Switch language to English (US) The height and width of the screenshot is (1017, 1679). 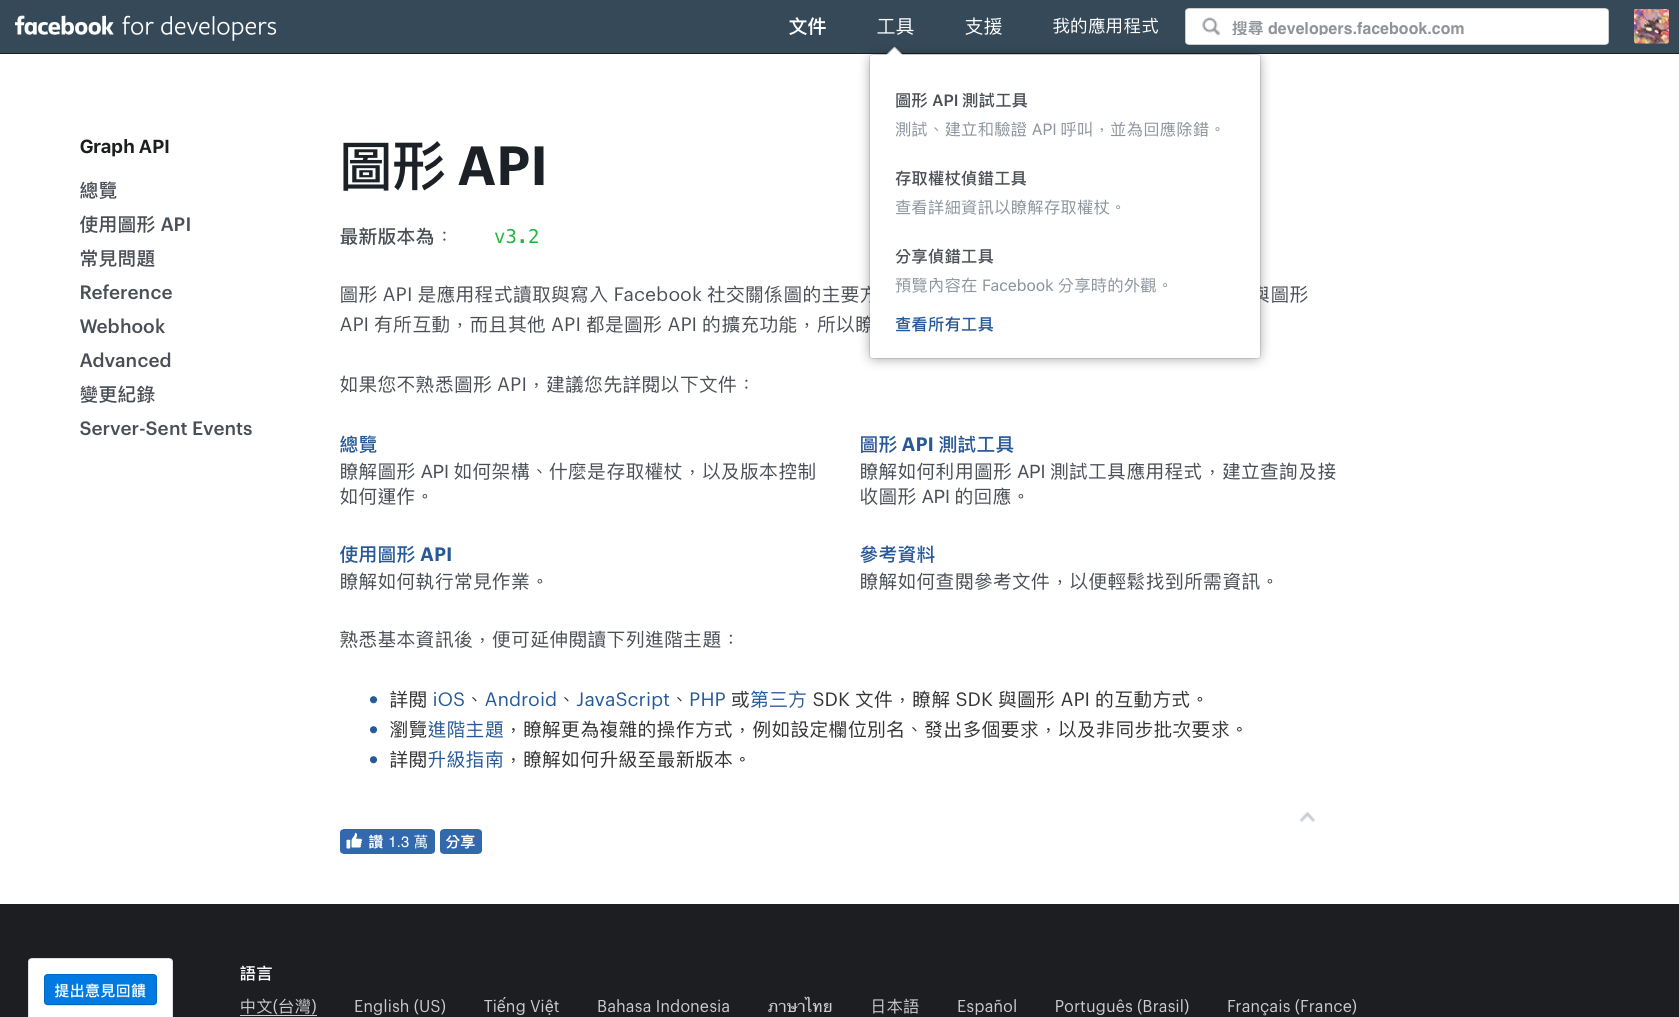tap(400, 1006)
